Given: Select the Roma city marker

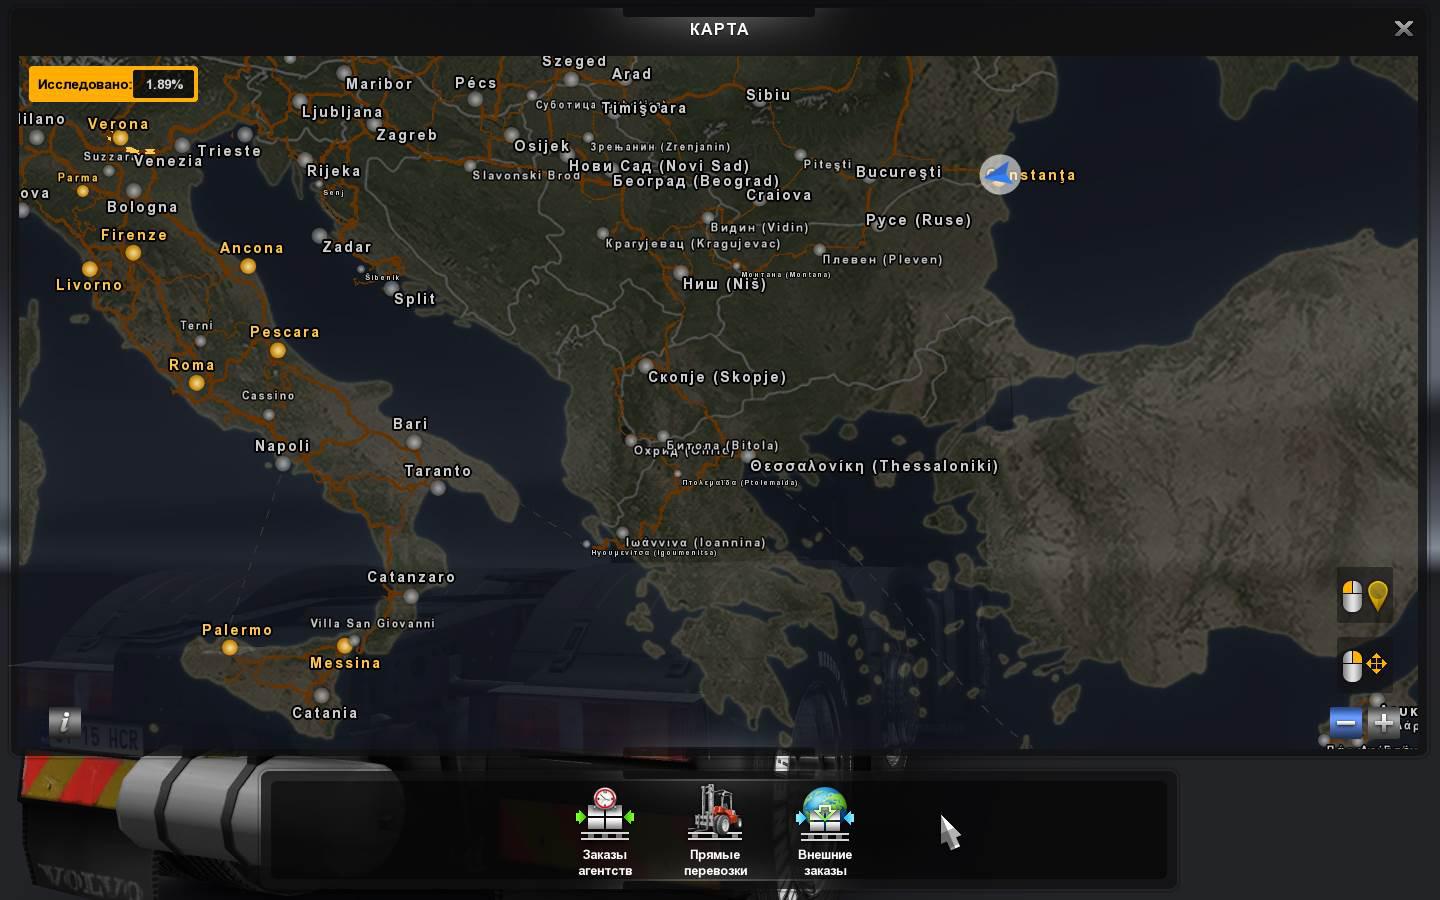Looking at the screenshot, I should click(196, 383).
